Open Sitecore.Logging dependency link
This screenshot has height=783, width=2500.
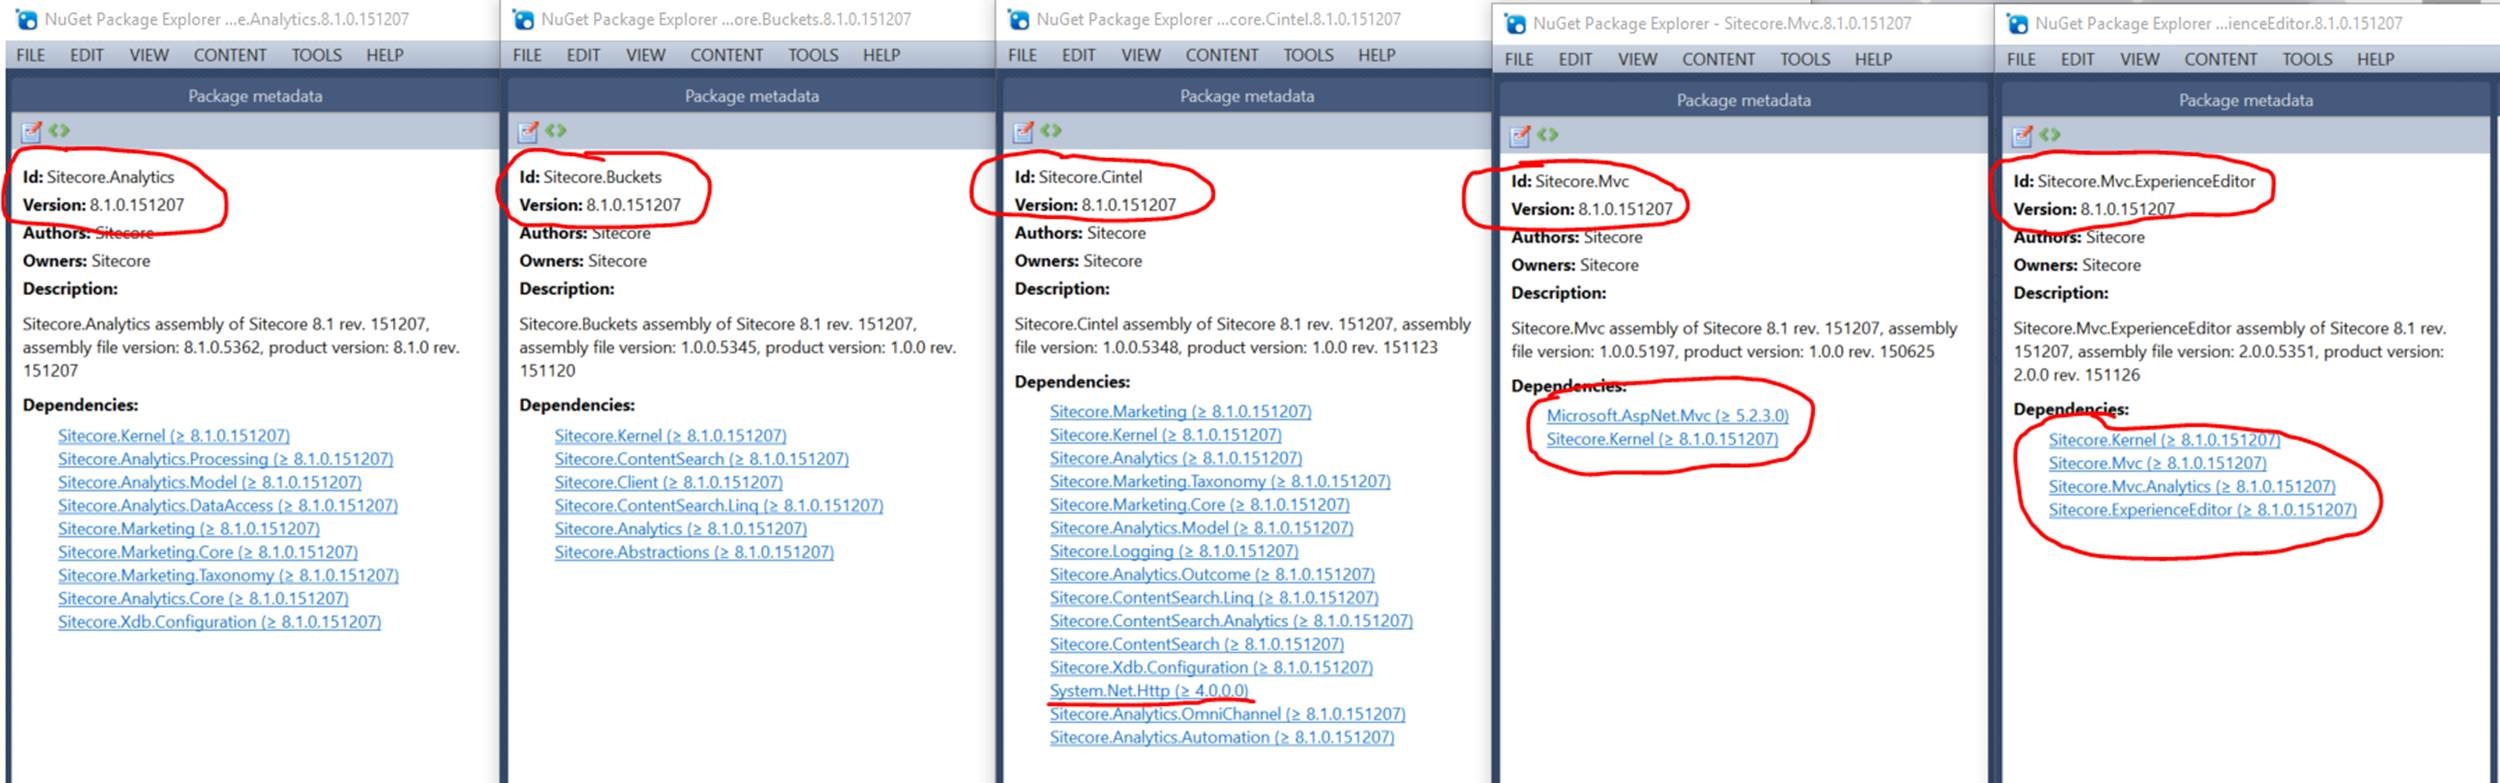(1174, 551)
